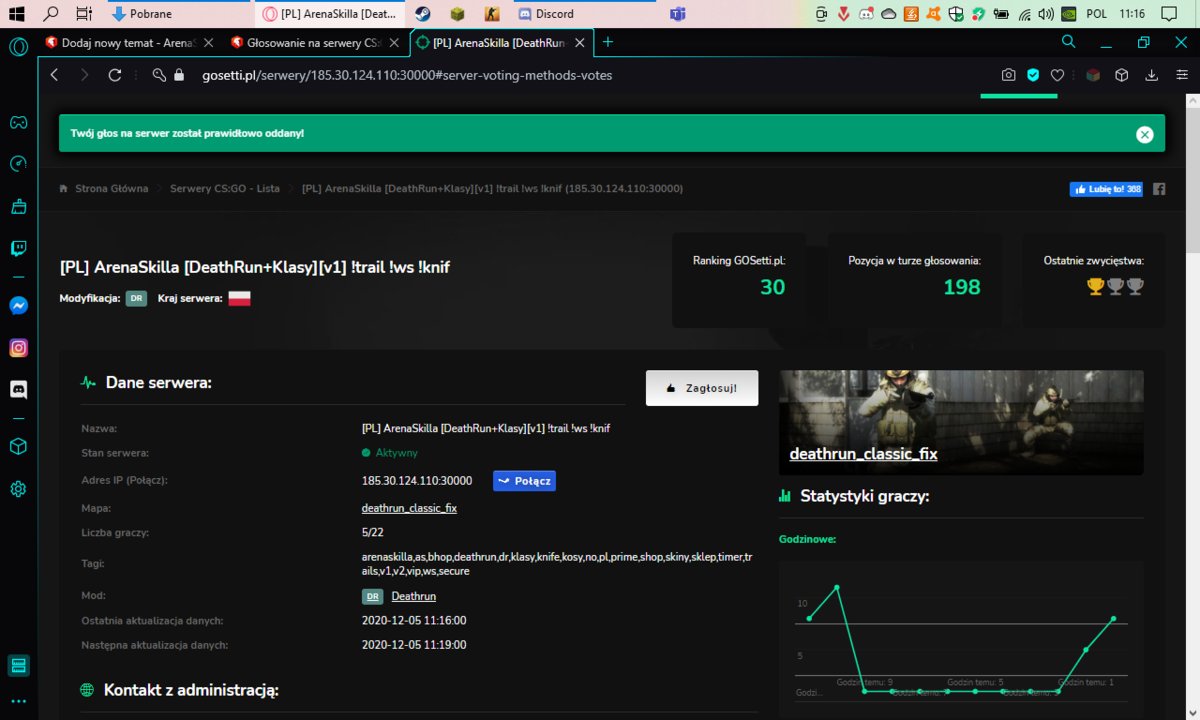Switch to Dodaj nowy temat tab
The width and height of the screenshot is (1200, 720).
coord(128,43)
